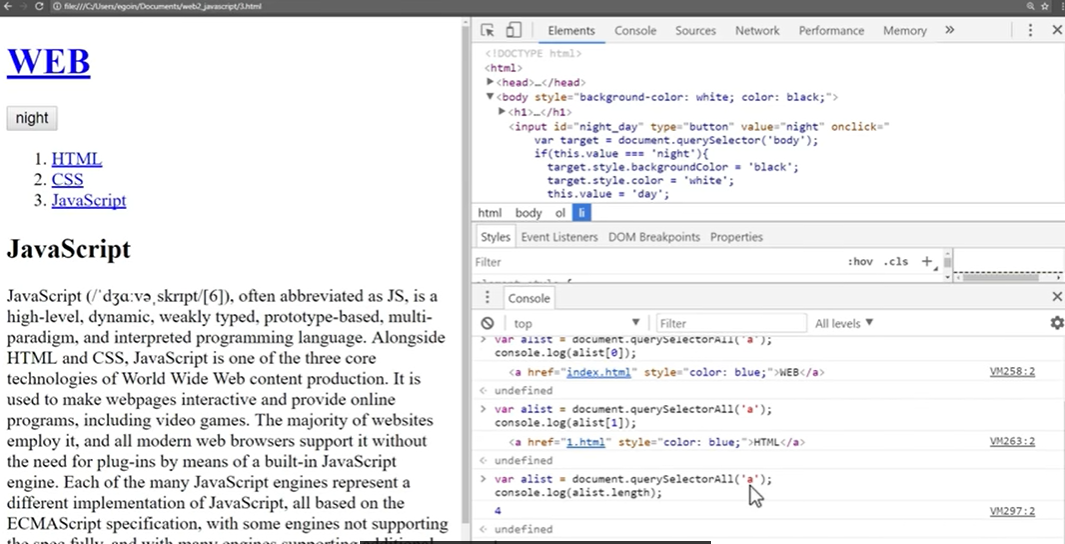Select ol in the breadcrumb bar
Viewport: 1065px width, 544px height.
point(560,213)
